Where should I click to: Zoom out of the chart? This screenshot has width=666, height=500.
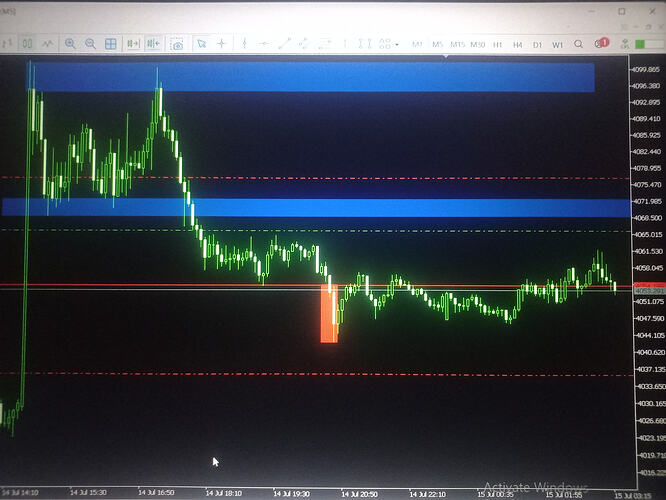(90, 43)
